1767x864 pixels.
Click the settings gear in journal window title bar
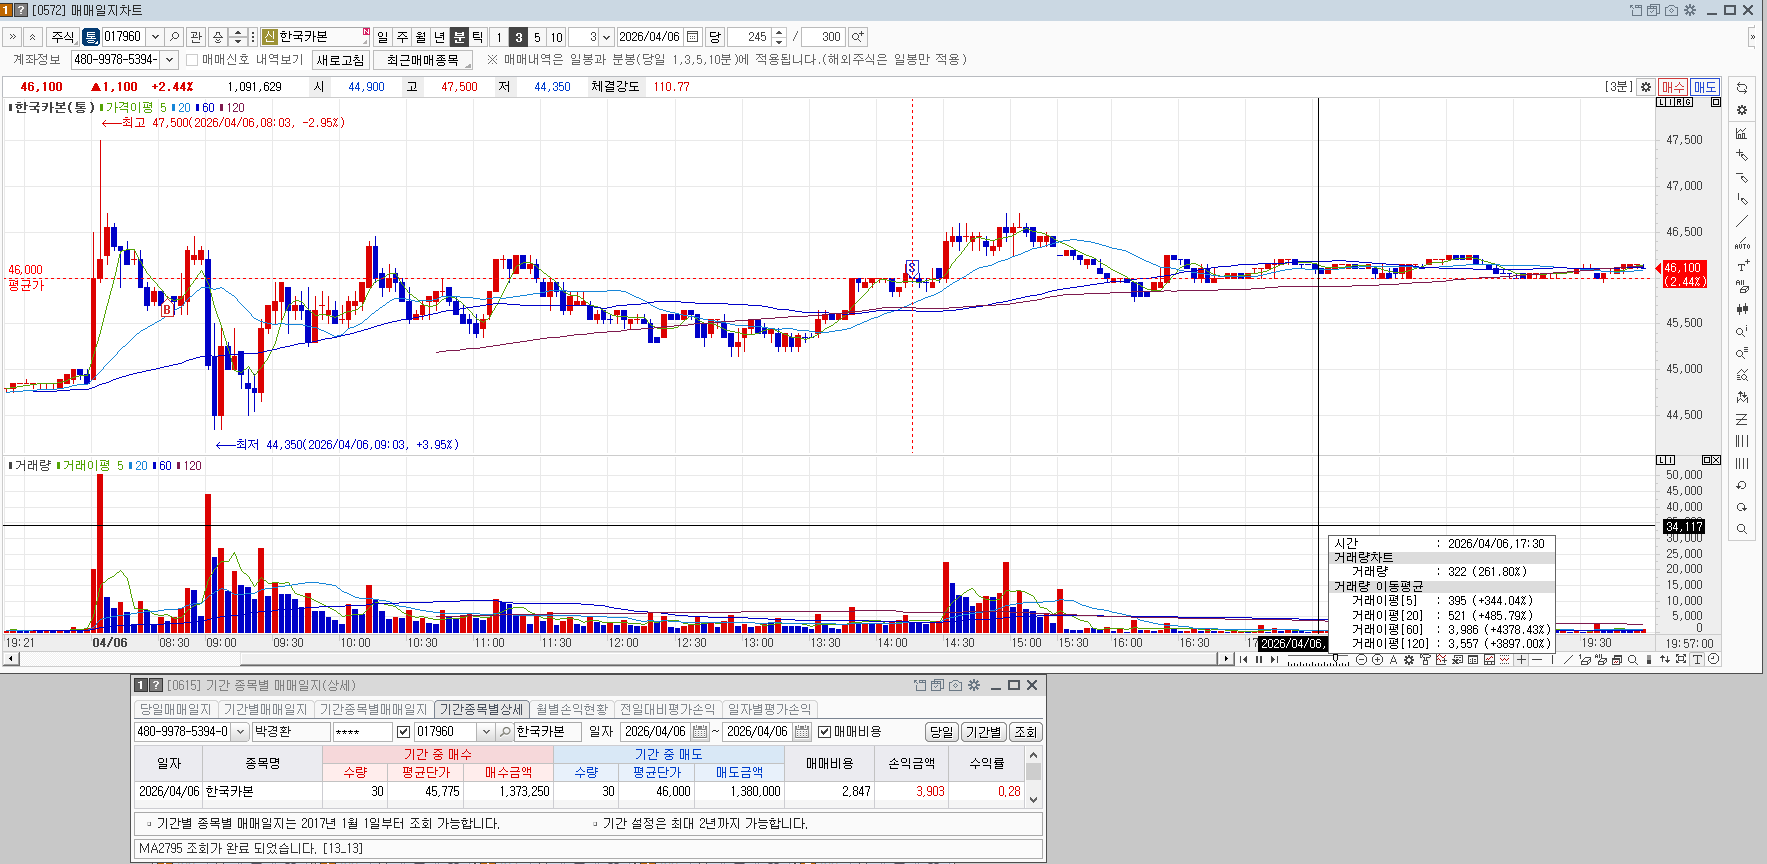click(x=973, y=685)
